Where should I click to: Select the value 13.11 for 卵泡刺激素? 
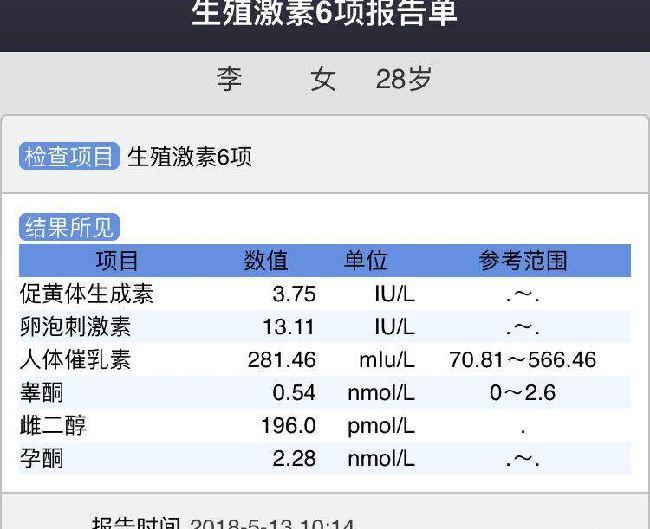coord(289,327)
